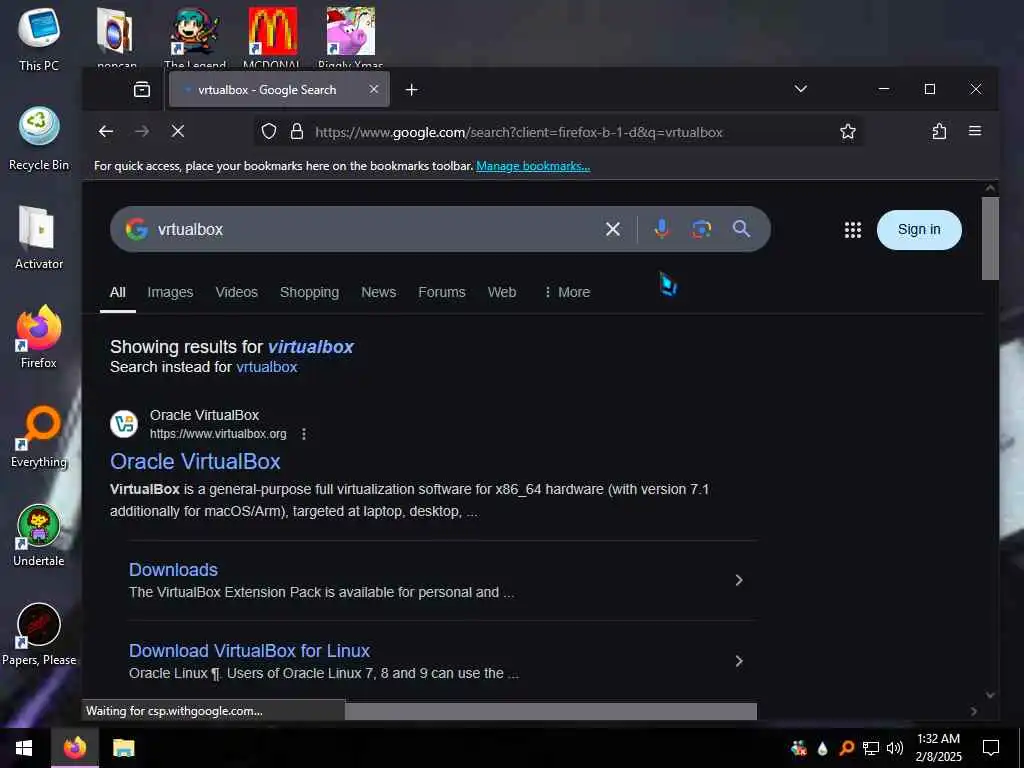Open Download VirtualBox for Linux link
This screenshot has height=768, width=1024.
coord(249,650)
